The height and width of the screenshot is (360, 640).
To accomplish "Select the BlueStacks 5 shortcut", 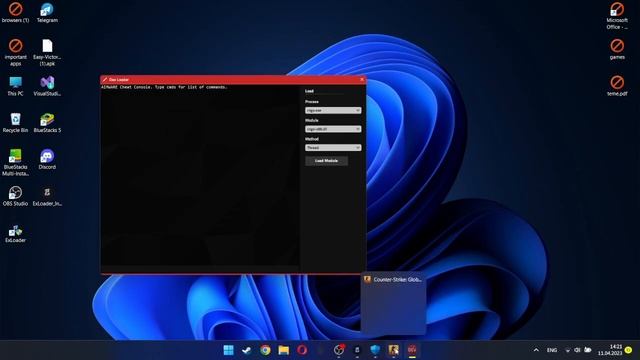I will [47, 123].
